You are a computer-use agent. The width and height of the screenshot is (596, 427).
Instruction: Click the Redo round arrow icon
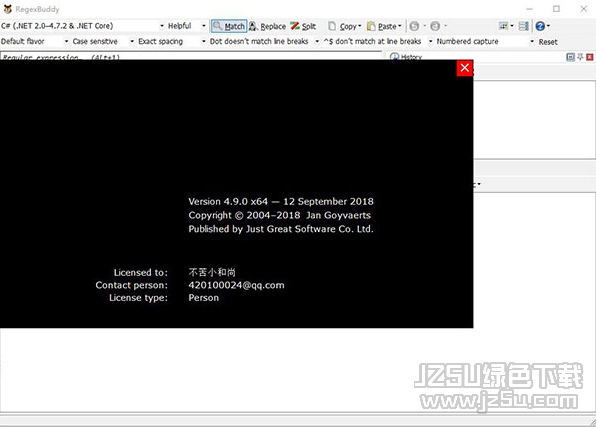(x=435, y=26)
